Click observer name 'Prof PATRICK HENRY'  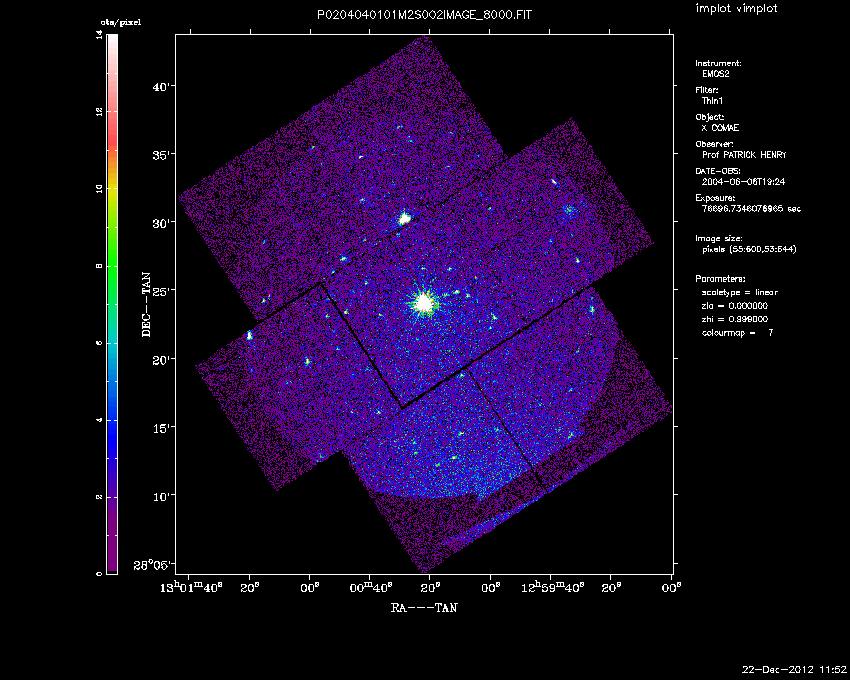click(x=744, y=155)
